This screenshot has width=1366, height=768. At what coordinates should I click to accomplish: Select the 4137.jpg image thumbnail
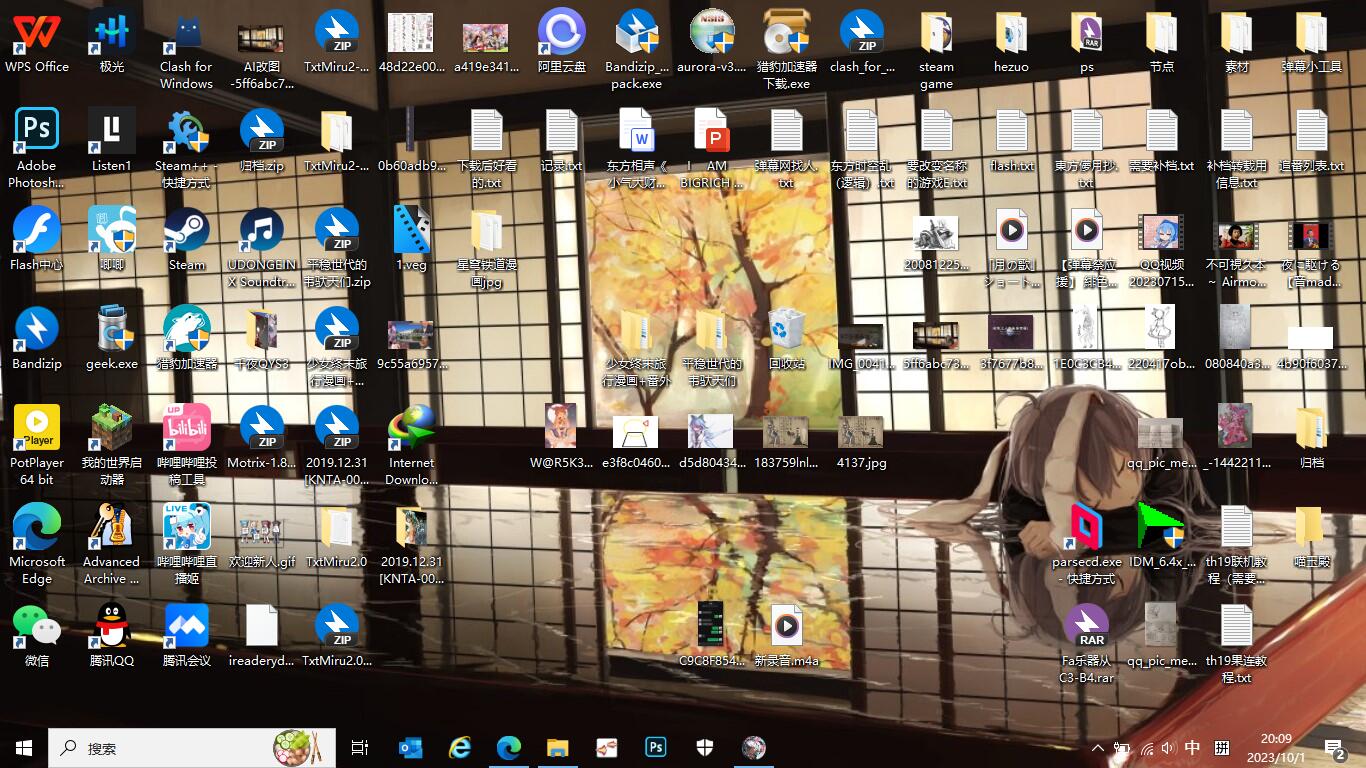861,432
